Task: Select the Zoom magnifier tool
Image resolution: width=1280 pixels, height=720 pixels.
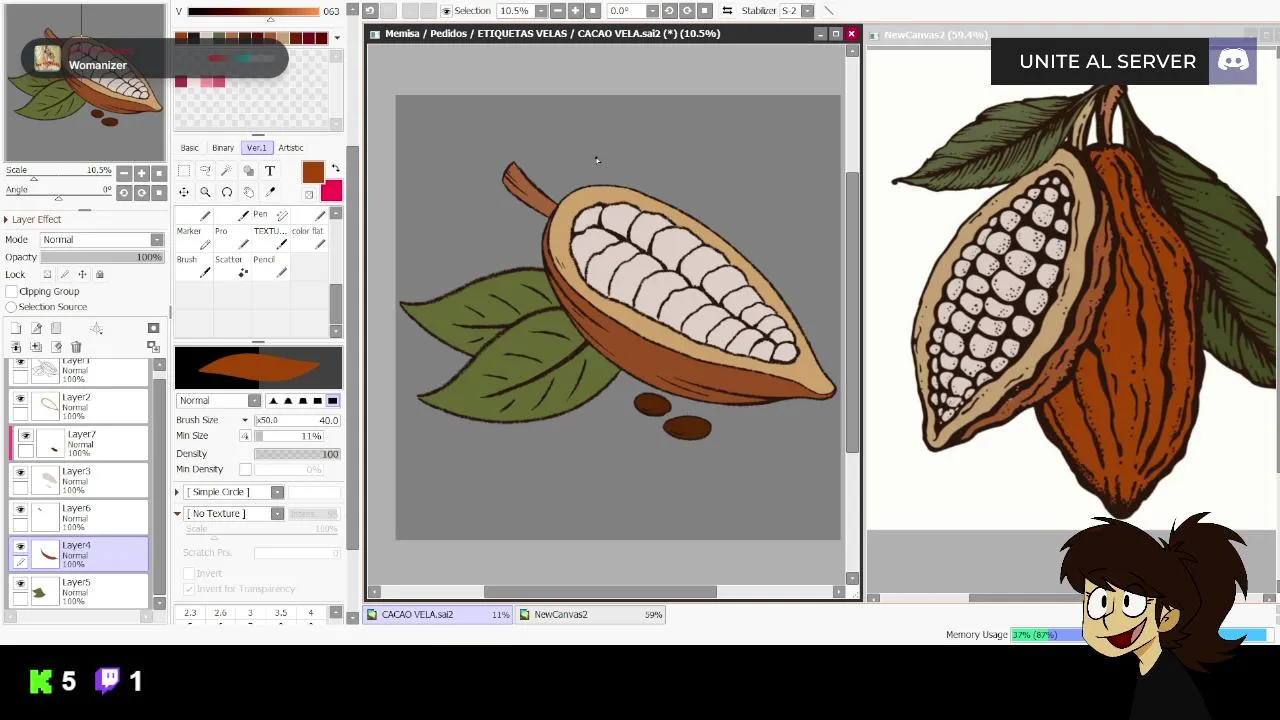Action: point(205,192)
